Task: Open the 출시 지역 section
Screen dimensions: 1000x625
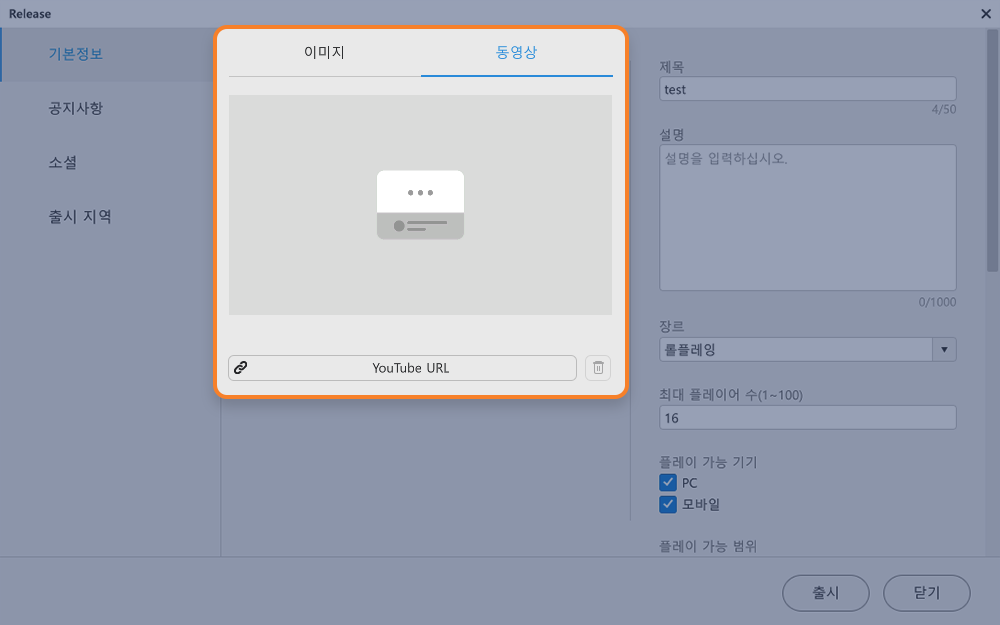Action: pyautogui.click(x=80, y=217)
